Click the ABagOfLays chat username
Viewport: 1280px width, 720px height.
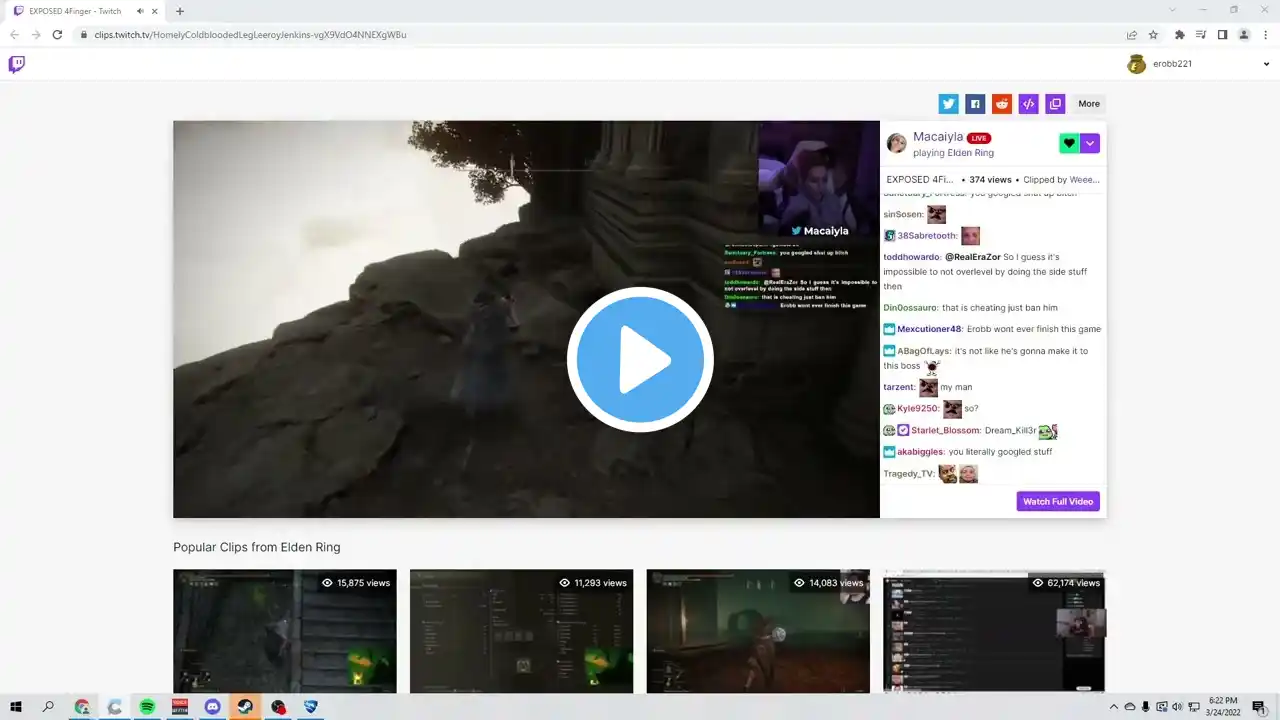coord(924,351)
